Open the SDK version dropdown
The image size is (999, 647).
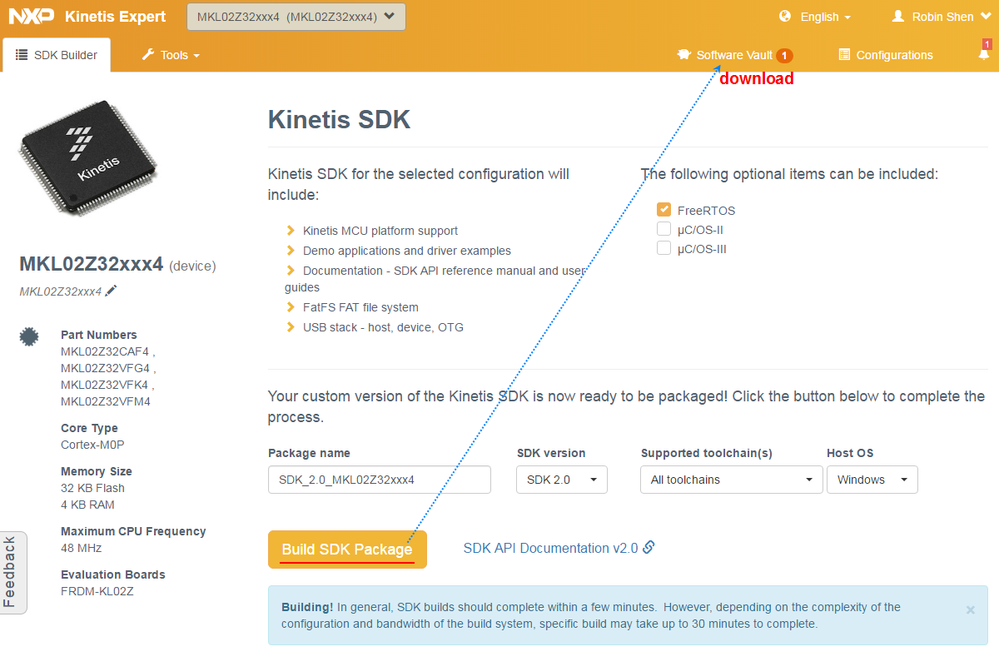[x=562, y=480]
